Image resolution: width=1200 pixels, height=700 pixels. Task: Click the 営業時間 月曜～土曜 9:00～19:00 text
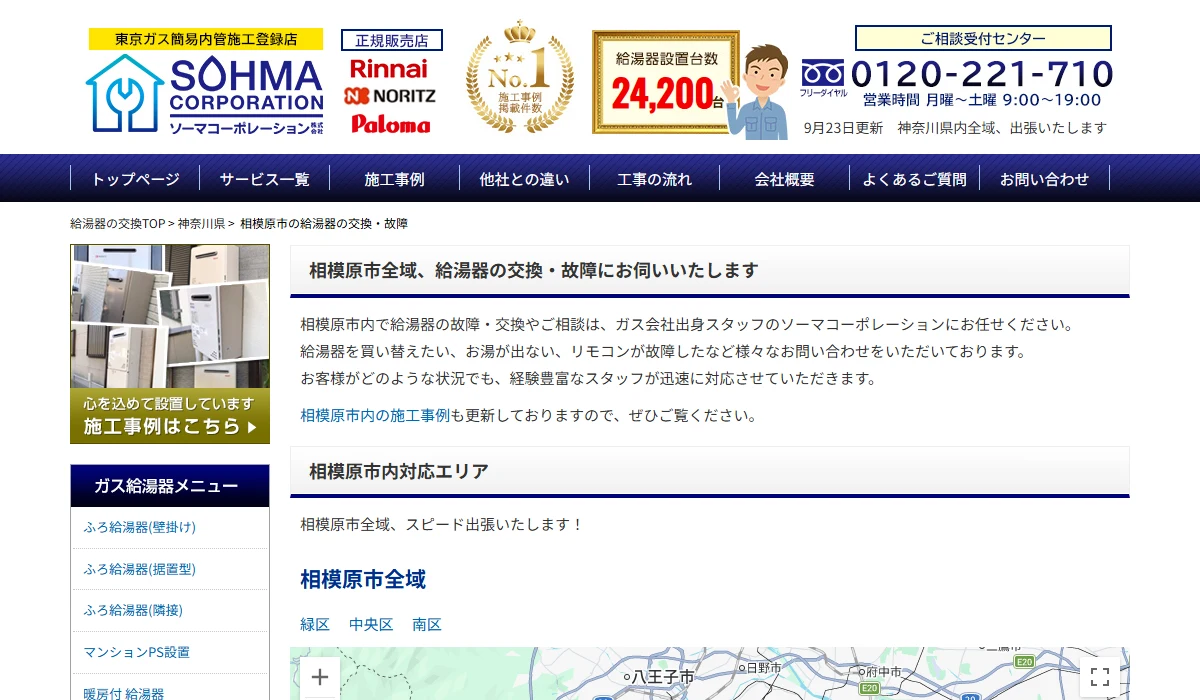[x=982, y=100]
